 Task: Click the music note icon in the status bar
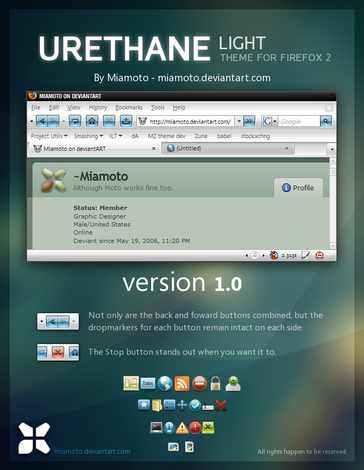(255, 255)
